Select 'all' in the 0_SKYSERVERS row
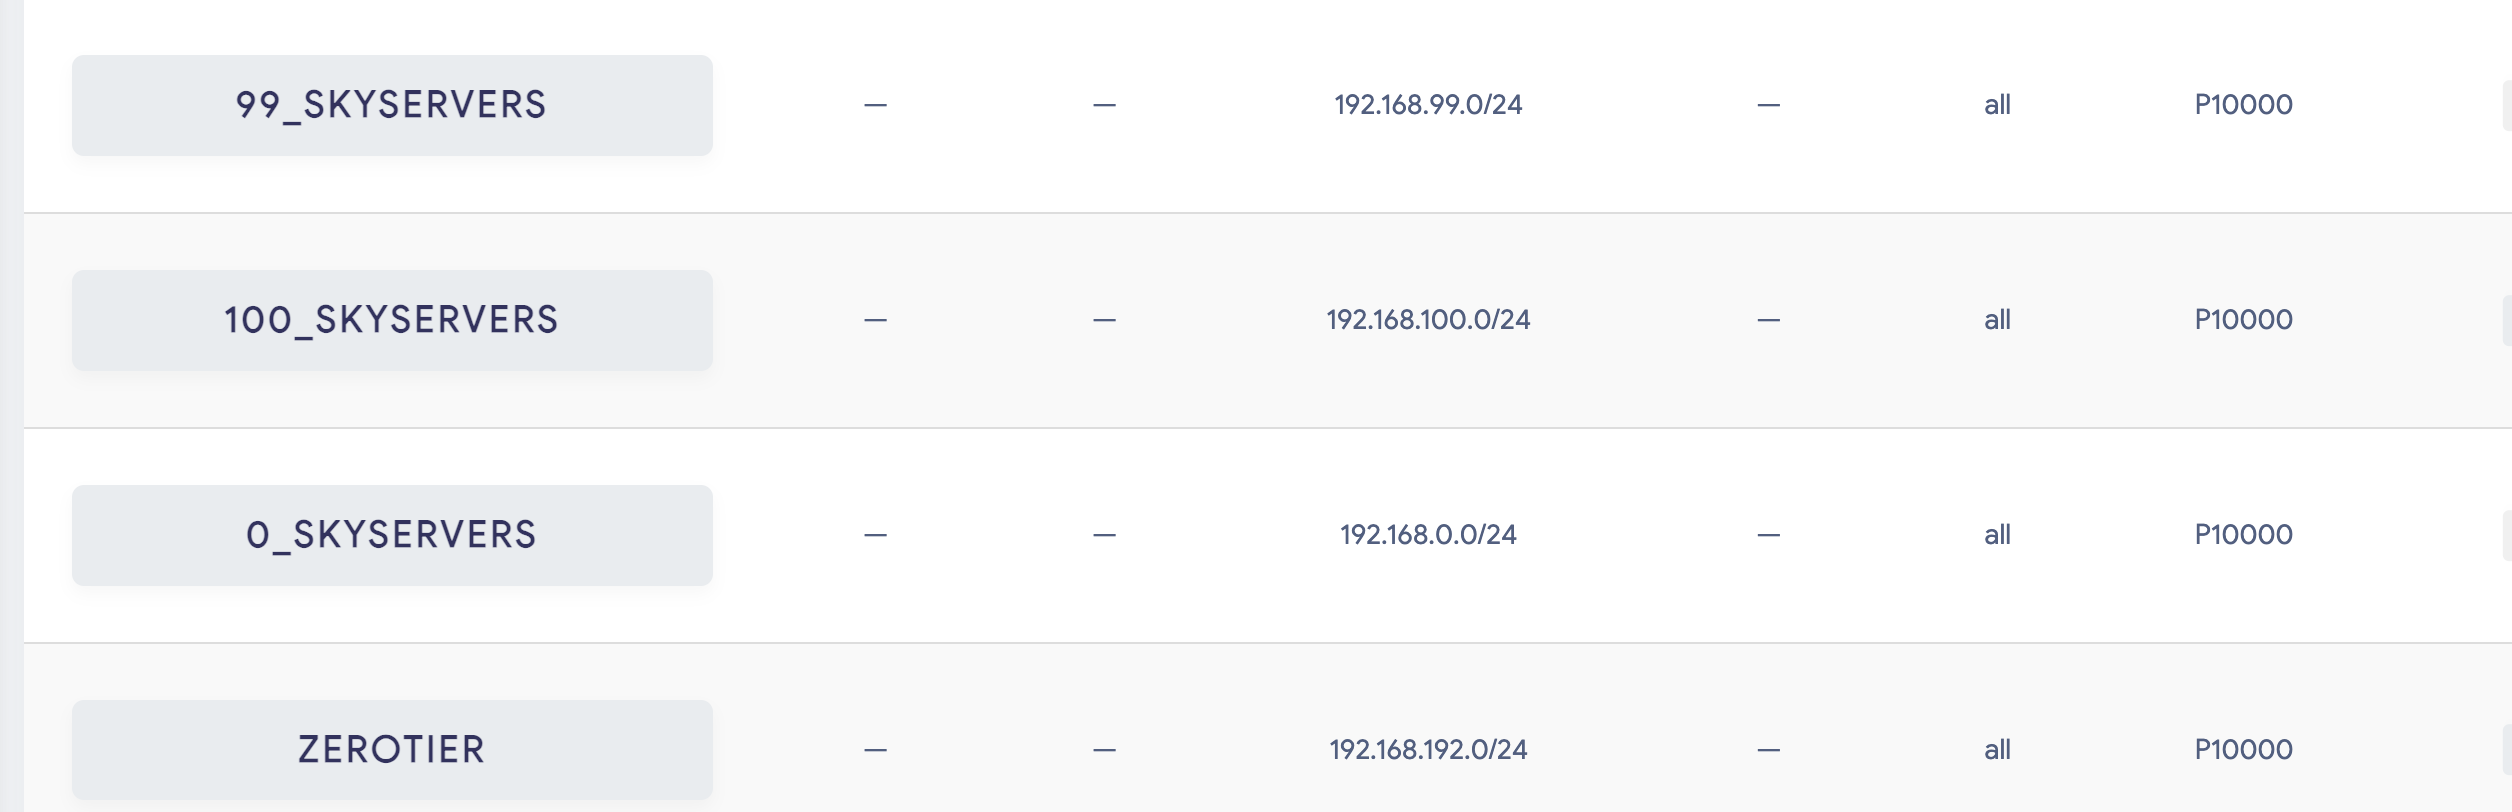 tap(1997, 535)
